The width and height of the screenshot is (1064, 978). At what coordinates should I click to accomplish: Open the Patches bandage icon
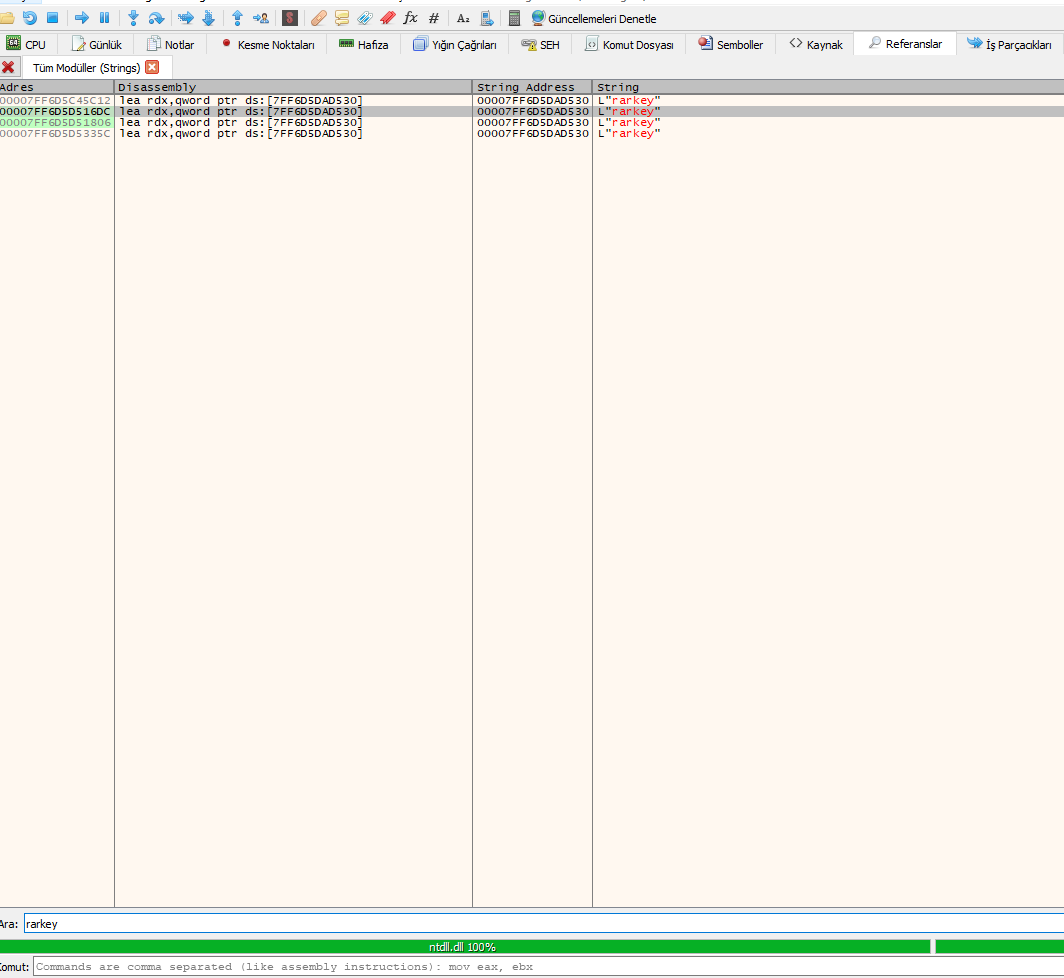(318, 18)
